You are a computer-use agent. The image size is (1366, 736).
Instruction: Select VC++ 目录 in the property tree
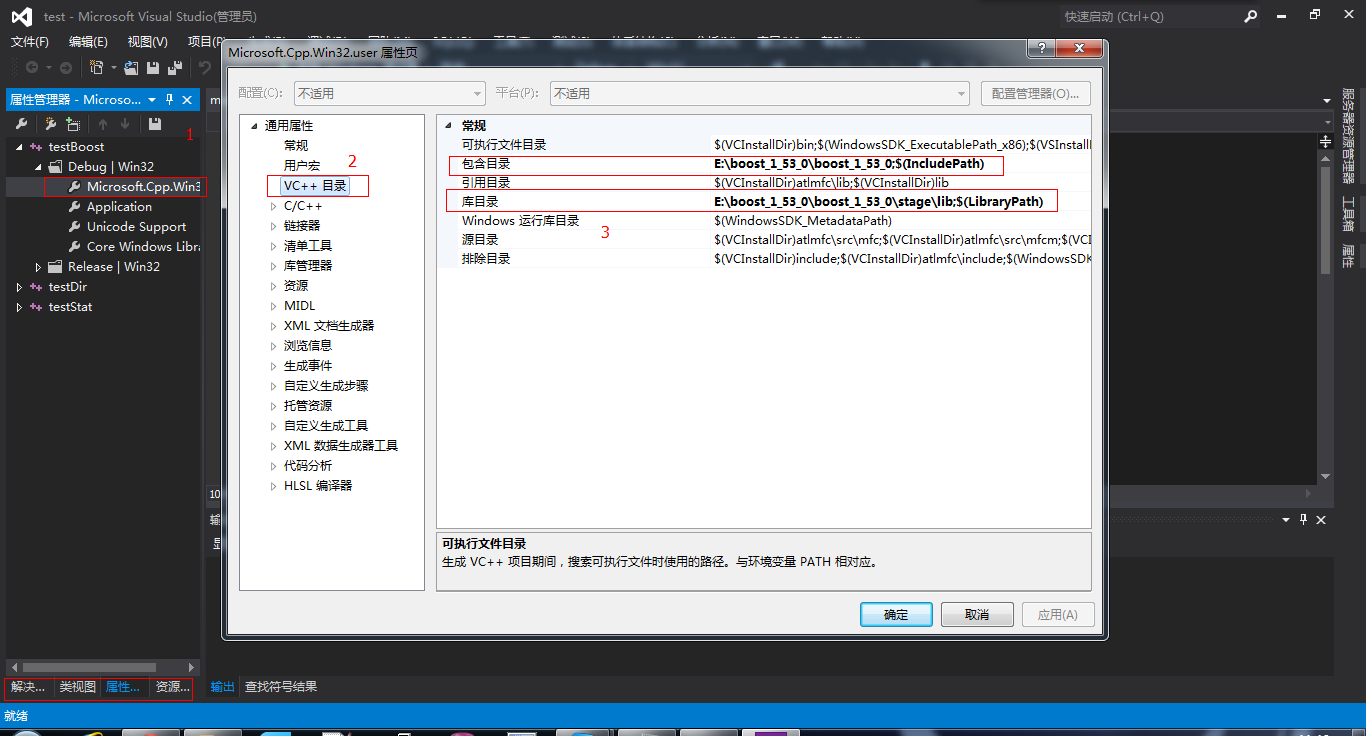pyautogui.click(x=315, y=186)
